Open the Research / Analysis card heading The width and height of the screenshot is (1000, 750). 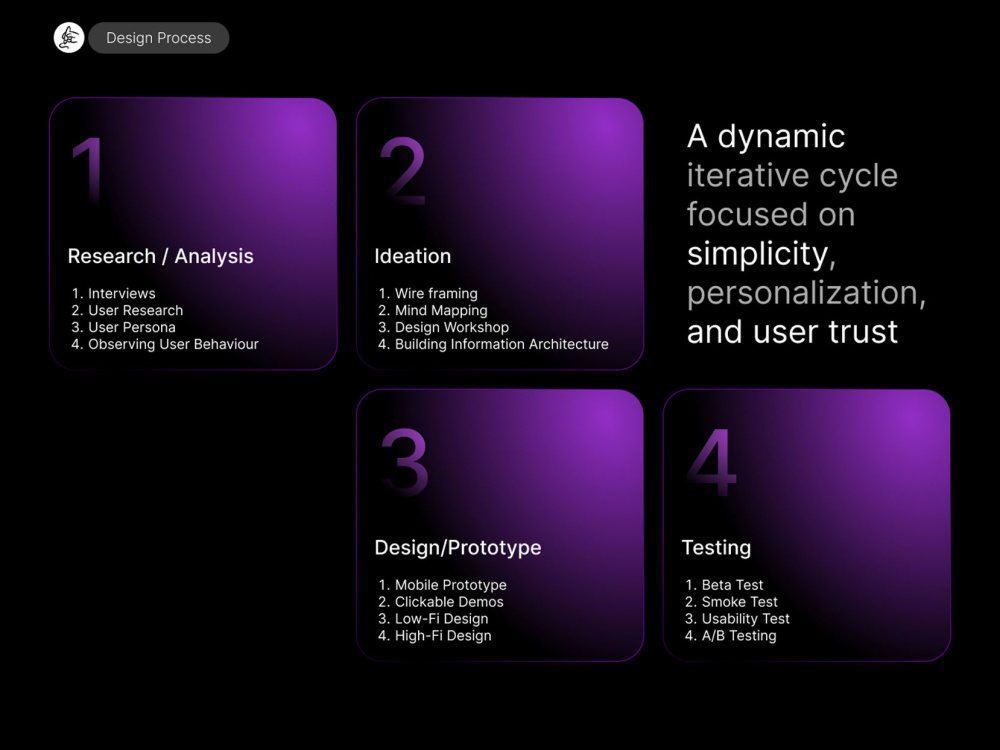[161, 256]
